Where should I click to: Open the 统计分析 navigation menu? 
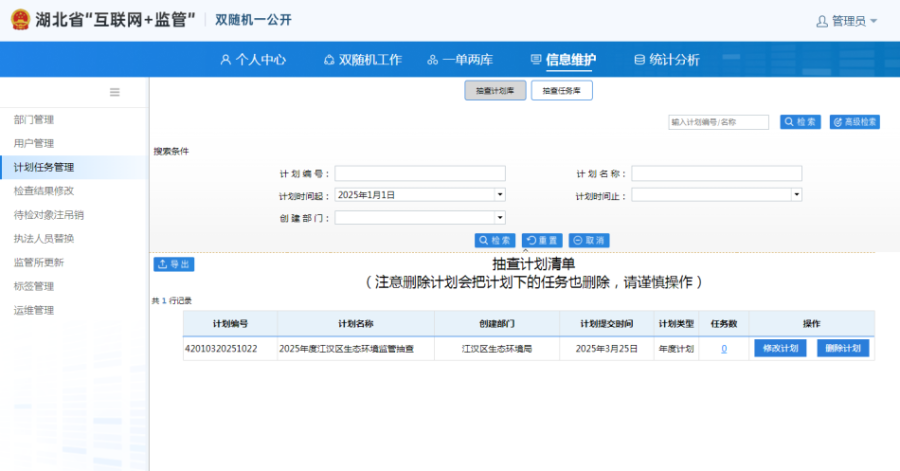coord(667,60)
